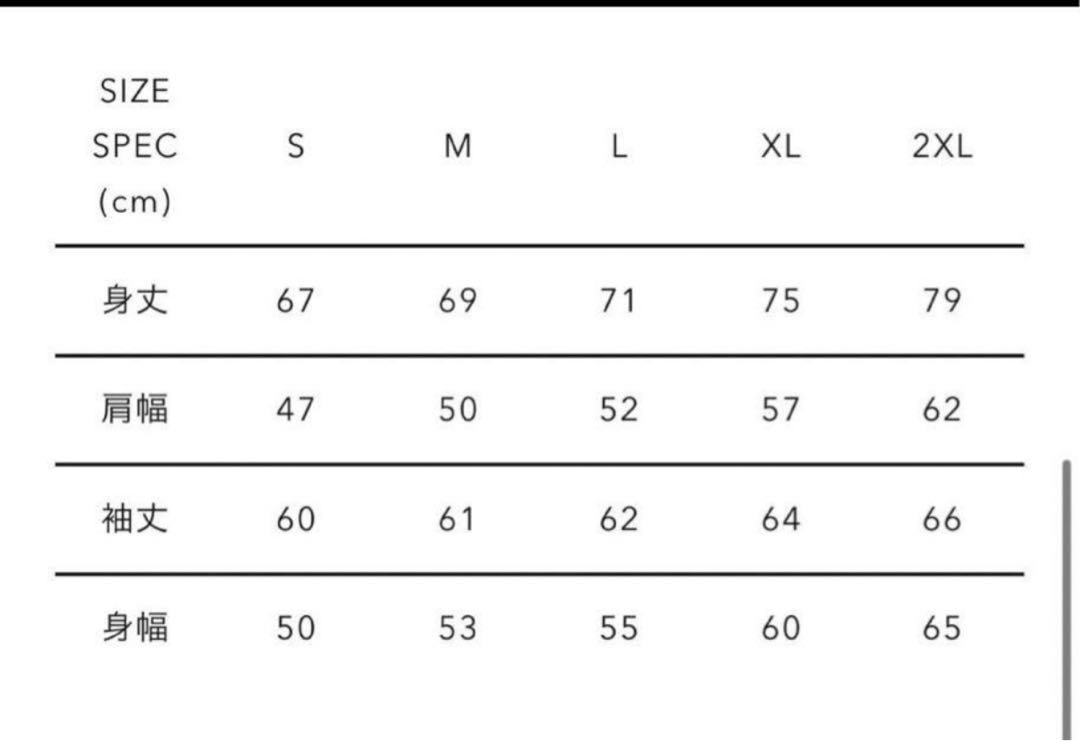Select the XL size column header
Screen dimensions: 1080x741
[780, 146]
